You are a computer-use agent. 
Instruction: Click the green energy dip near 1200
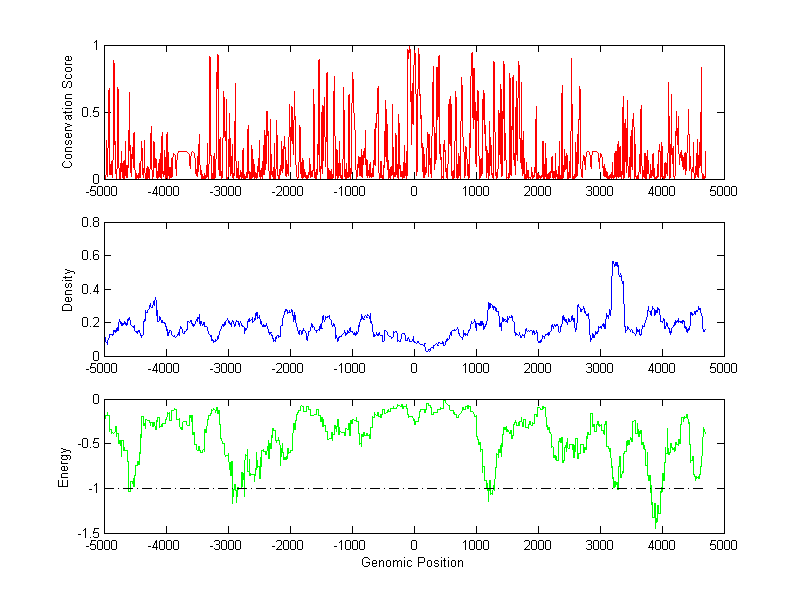coord(489,495)
